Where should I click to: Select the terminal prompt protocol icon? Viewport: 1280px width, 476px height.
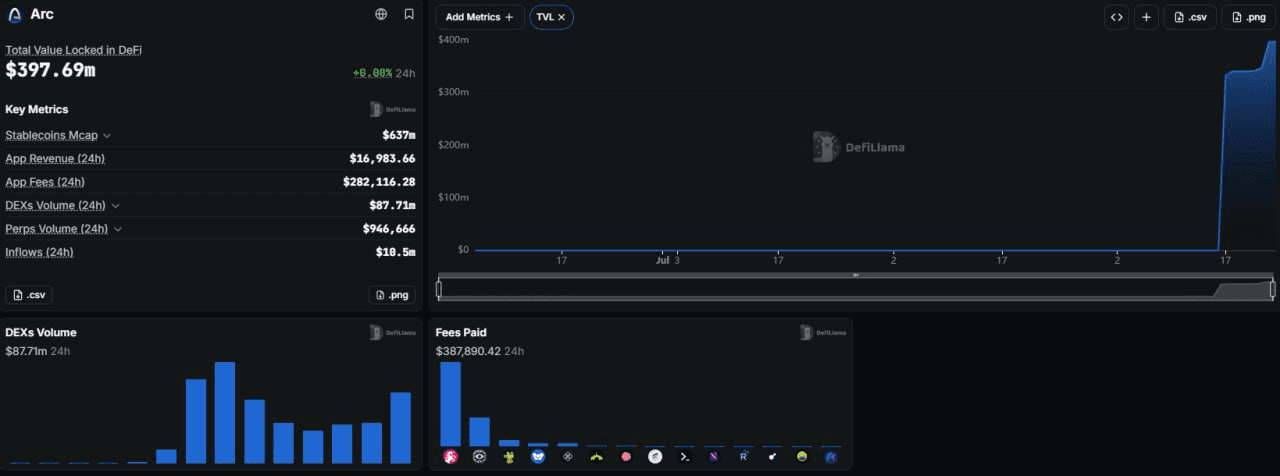click(685, 457)
